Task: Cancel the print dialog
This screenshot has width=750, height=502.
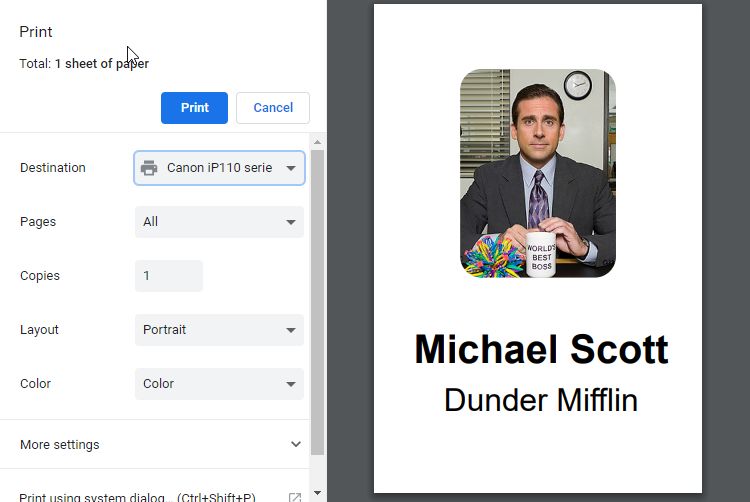Action: pos(273,108)
